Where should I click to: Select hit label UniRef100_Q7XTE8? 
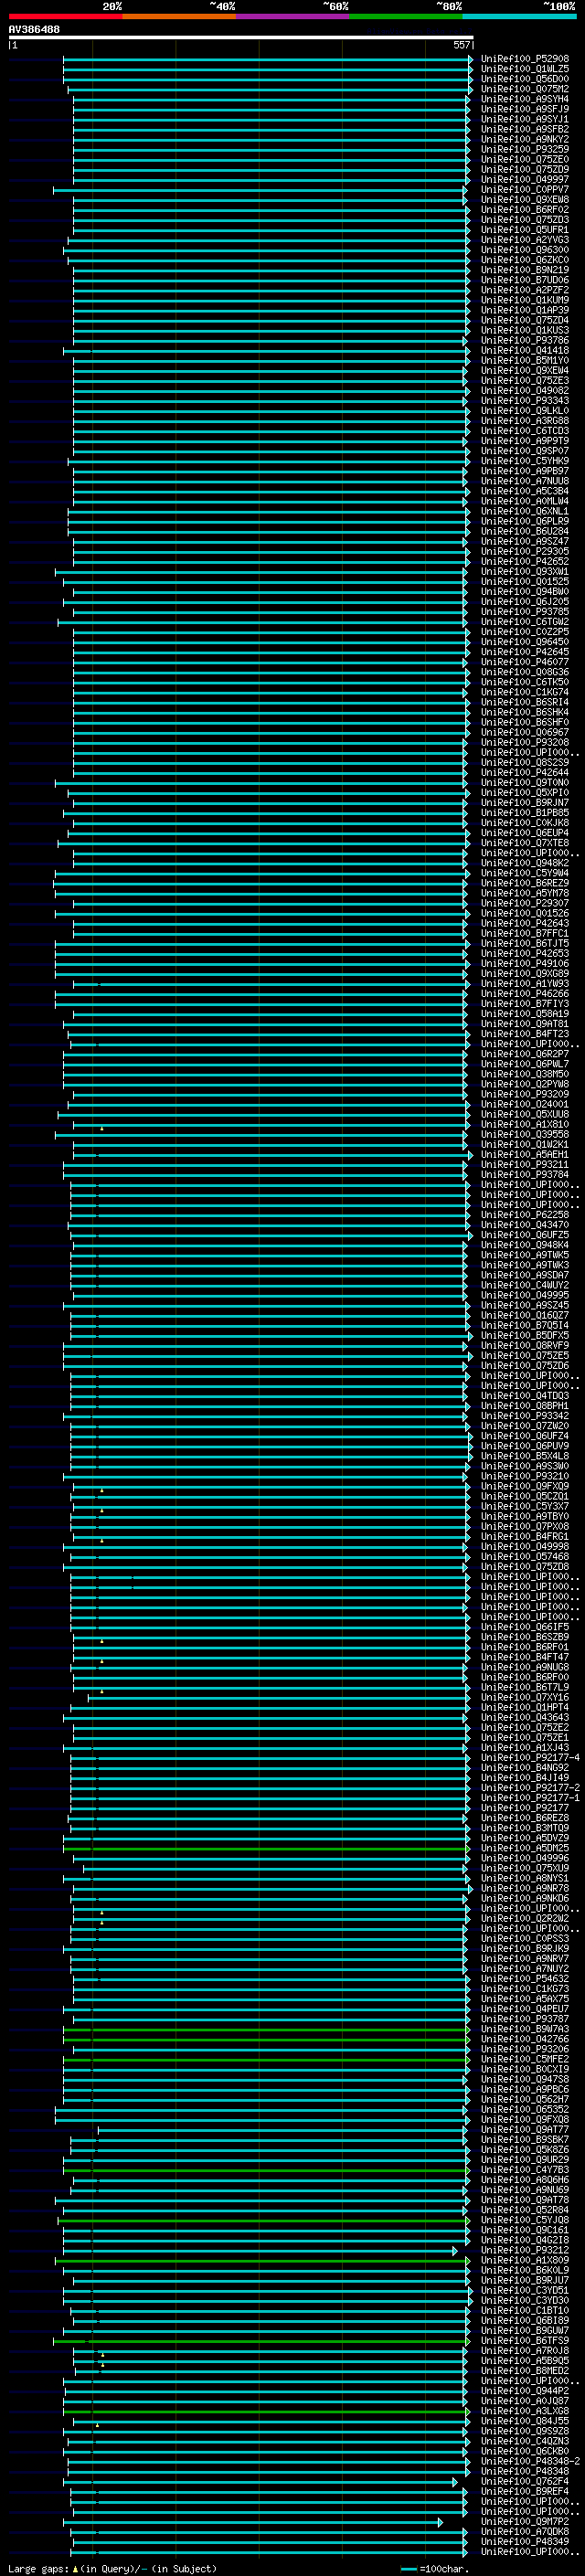click(x=524, y=843)
